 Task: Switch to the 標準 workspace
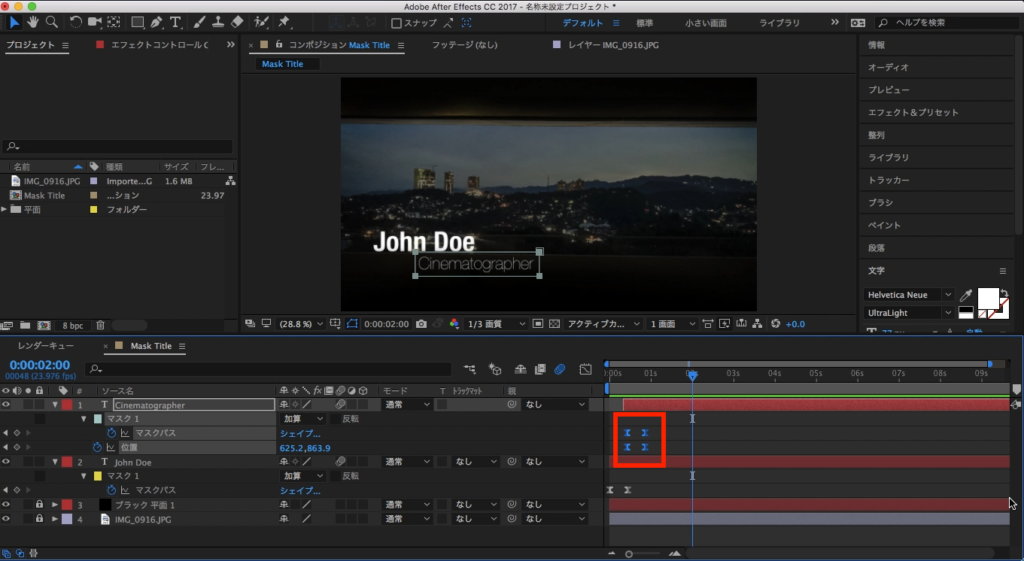tap(645, 22)
